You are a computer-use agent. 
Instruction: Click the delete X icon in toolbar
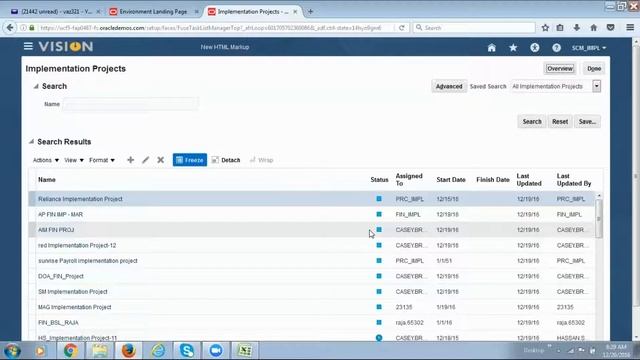coord(161,160)
